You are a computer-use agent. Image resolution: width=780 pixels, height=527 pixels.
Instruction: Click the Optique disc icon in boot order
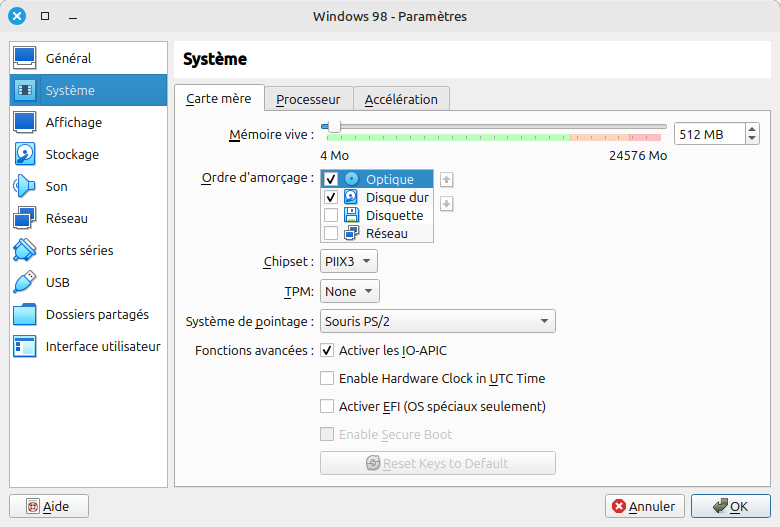pos(351,179)
